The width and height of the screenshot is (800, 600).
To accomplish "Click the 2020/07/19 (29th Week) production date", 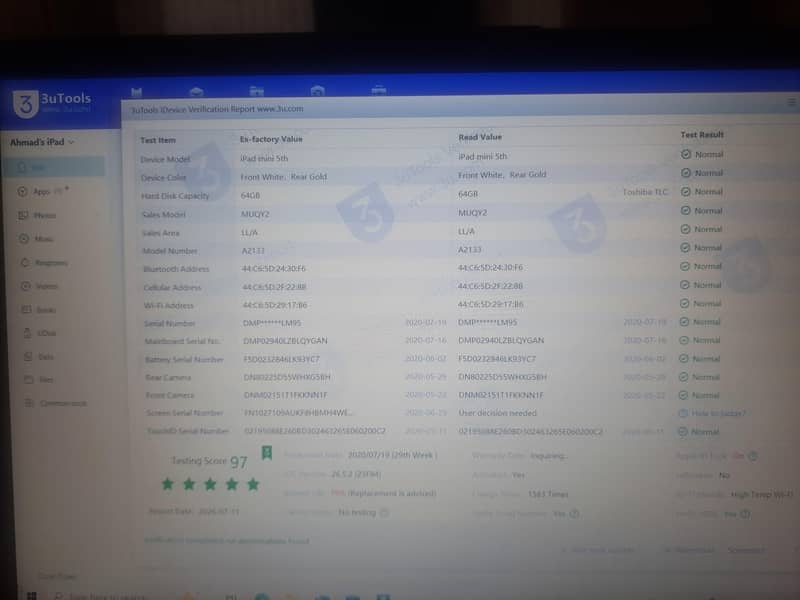I will (x=392, y=455).
